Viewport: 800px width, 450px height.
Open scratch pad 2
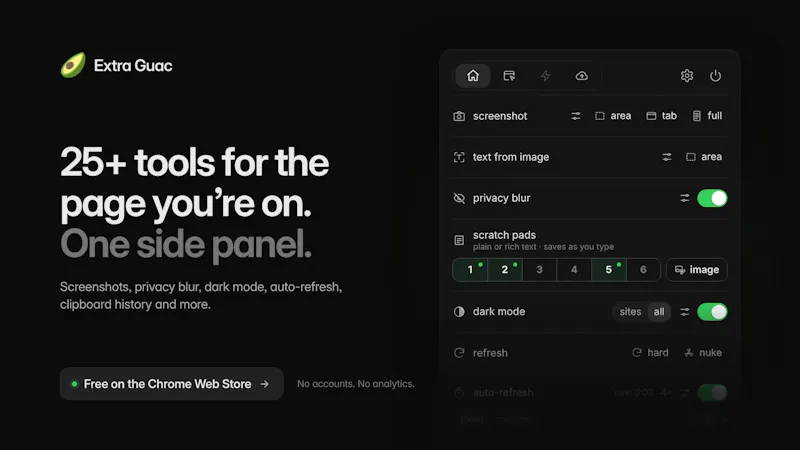[x=505, y=269]
